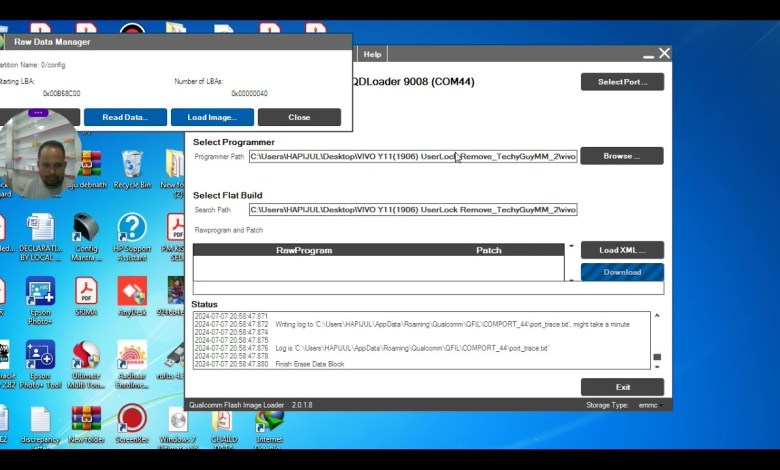Open the New folder WinRAR archive icon

click(x=86, y=419)
